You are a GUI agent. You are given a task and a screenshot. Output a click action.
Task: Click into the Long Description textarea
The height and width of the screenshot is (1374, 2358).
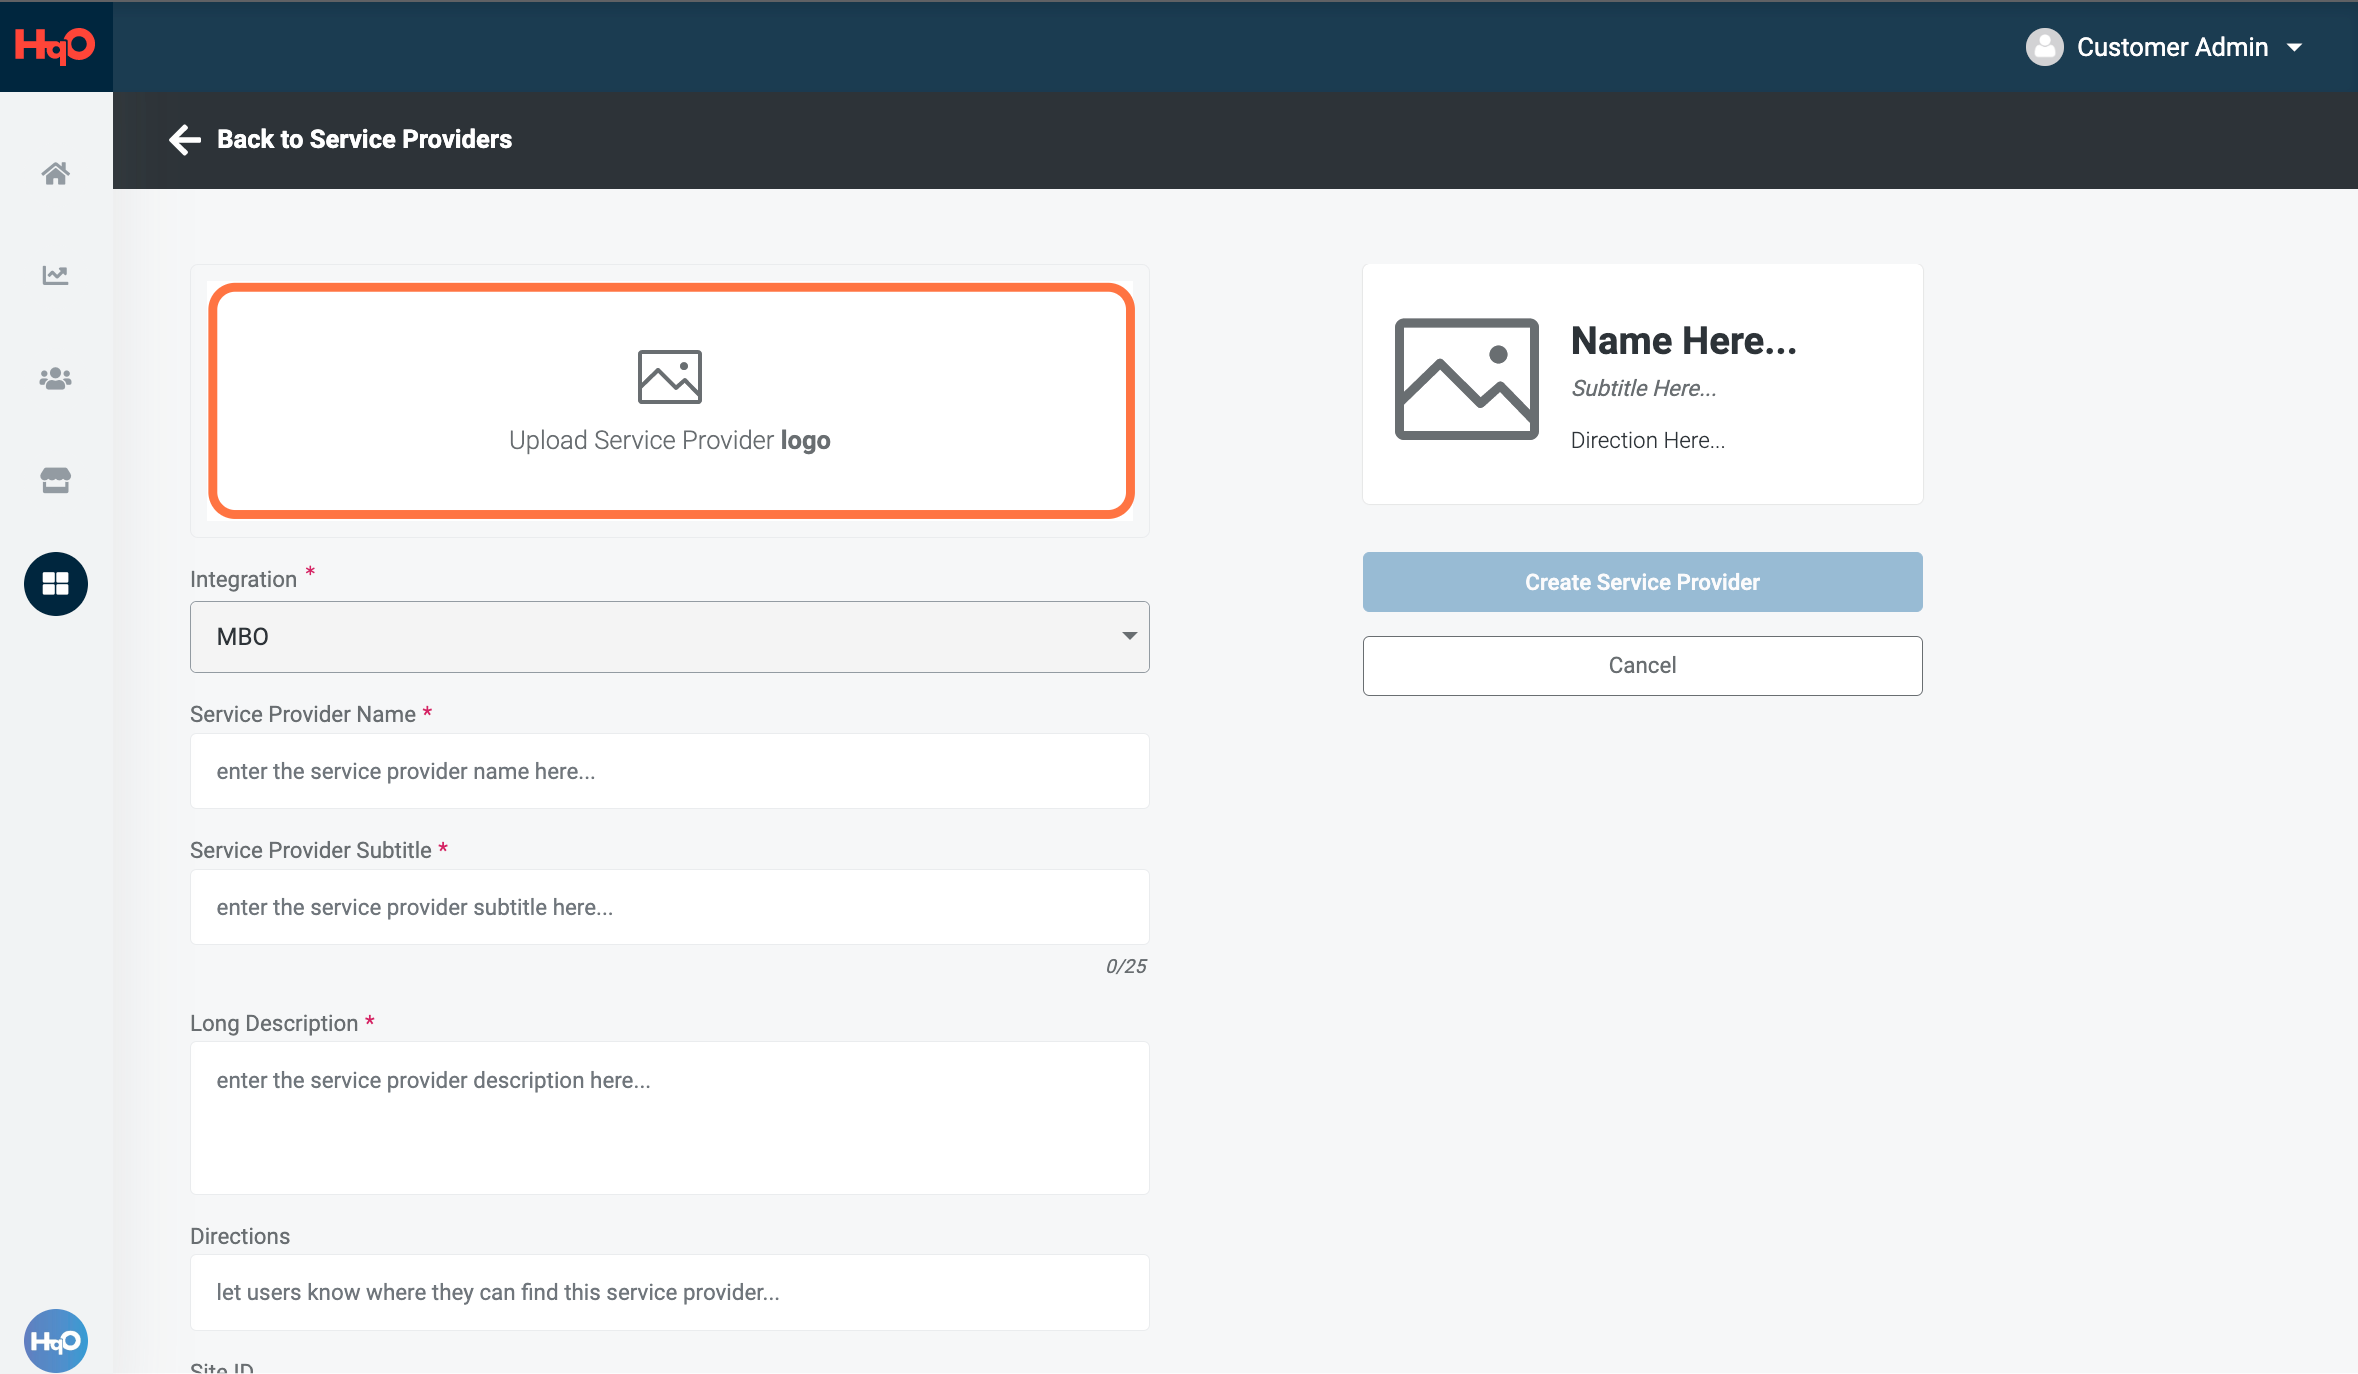click(x=669, y=1117)
